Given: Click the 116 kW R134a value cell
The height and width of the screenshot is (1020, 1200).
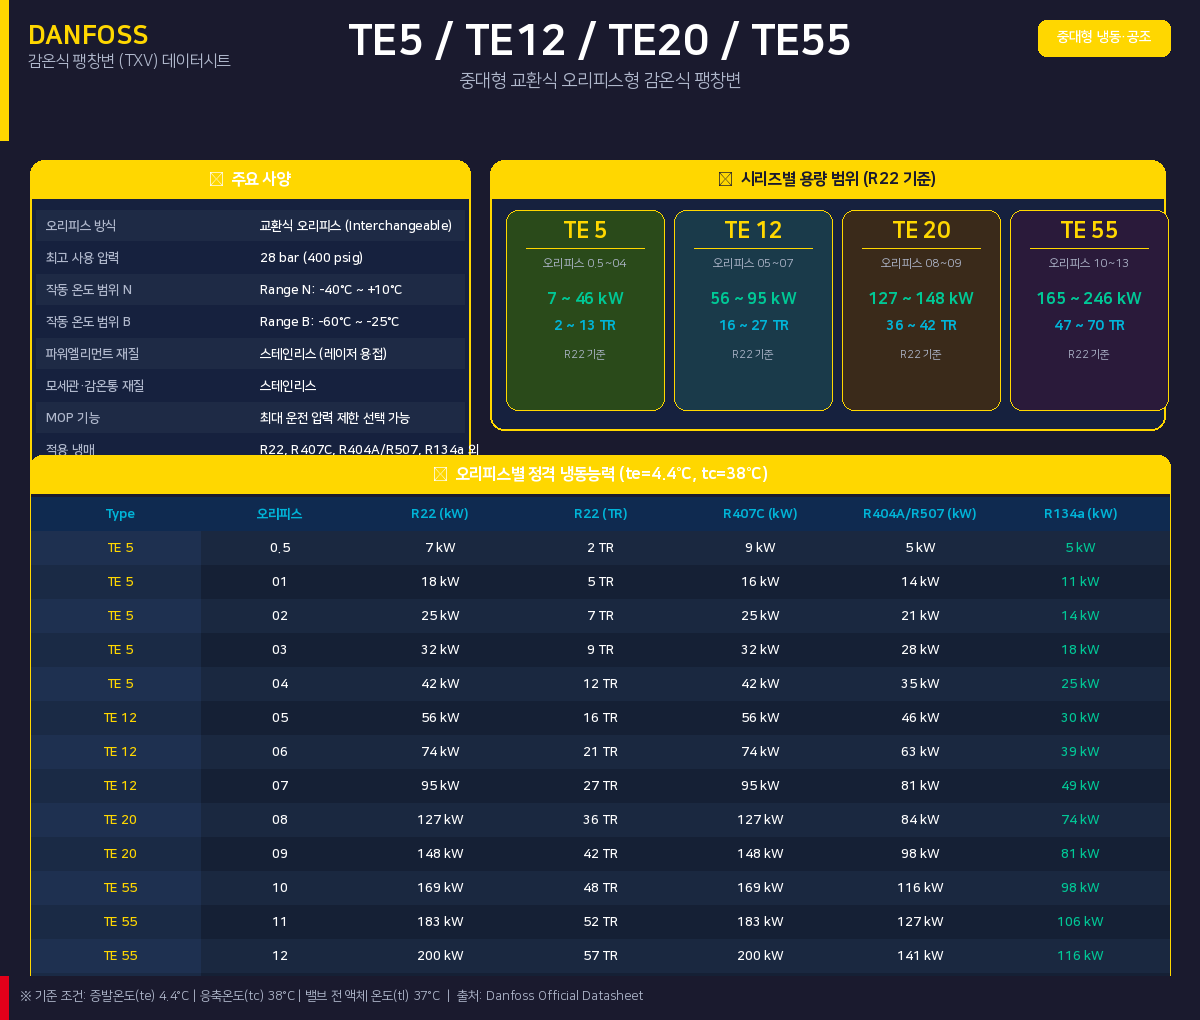Looking at the screenshot, I should pyautogui.click(x=1080, y=956).
